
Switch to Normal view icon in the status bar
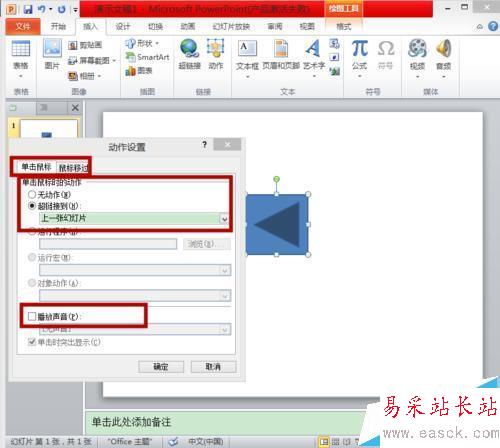tap(324, 442)
